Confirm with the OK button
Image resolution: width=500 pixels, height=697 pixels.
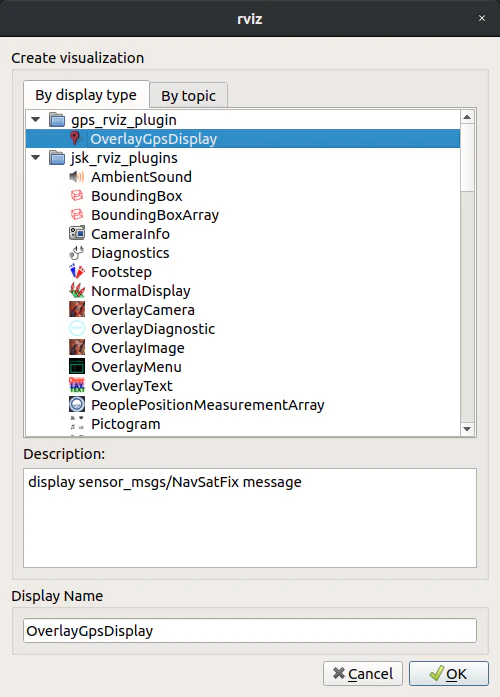point(448,673)
